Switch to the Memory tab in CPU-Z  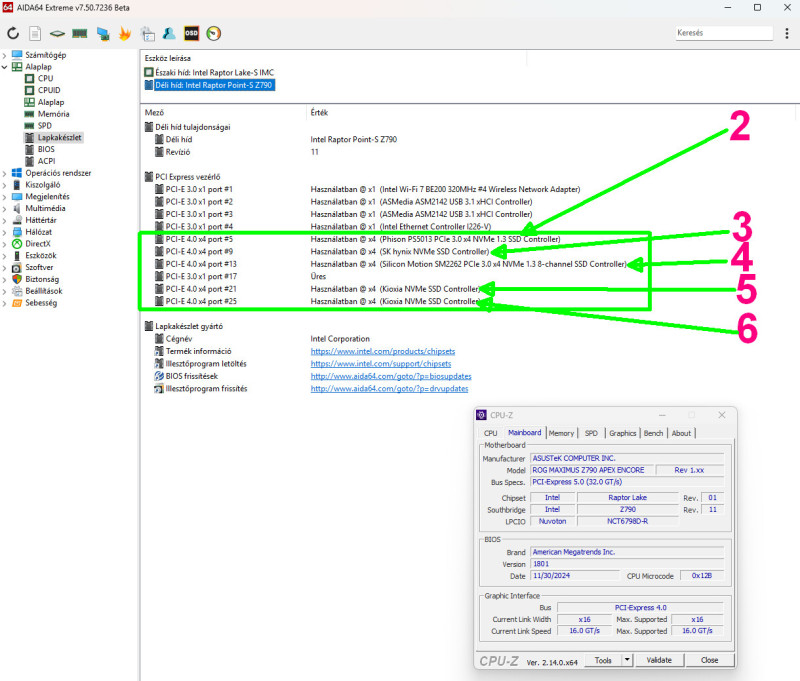(561, 433)
